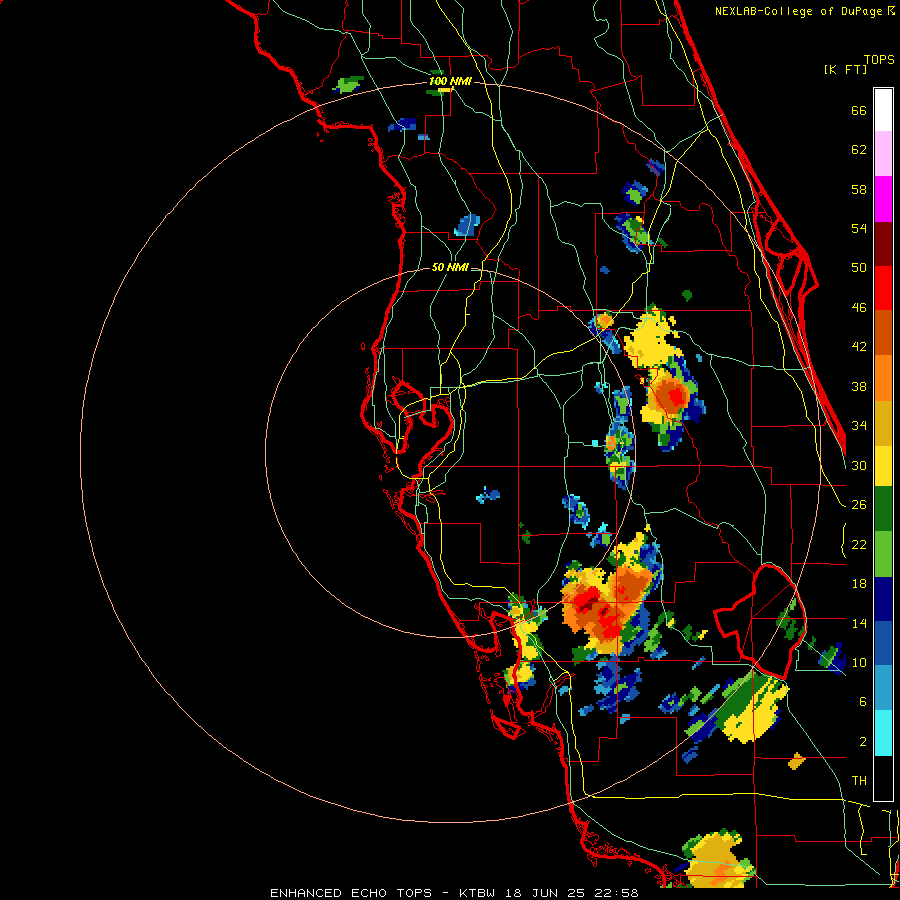This screenshot has width=900, height=900.
Task: Click the 10 value on the legend
Action: 859,662
